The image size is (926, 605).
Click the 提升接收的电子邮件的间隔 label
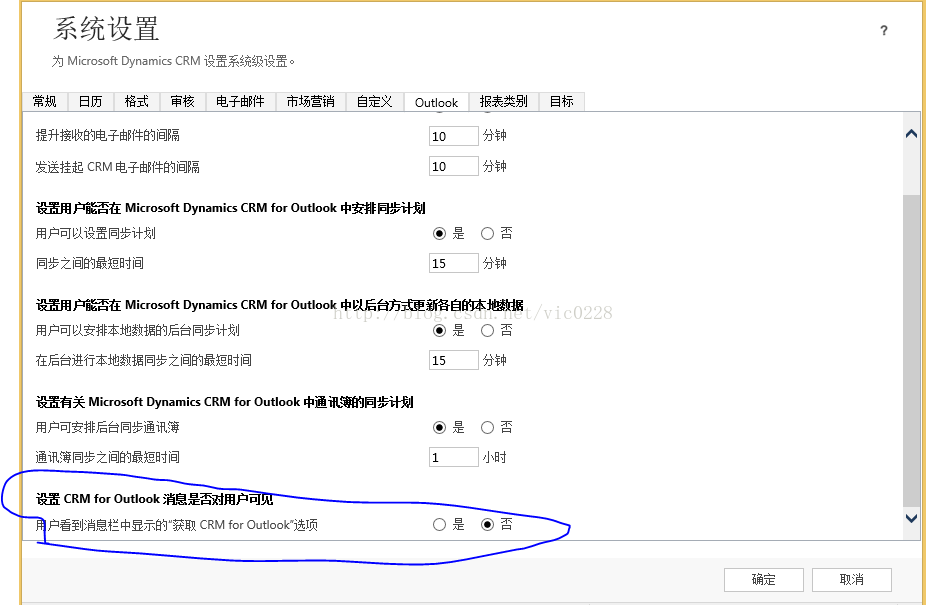click(107, 135)
